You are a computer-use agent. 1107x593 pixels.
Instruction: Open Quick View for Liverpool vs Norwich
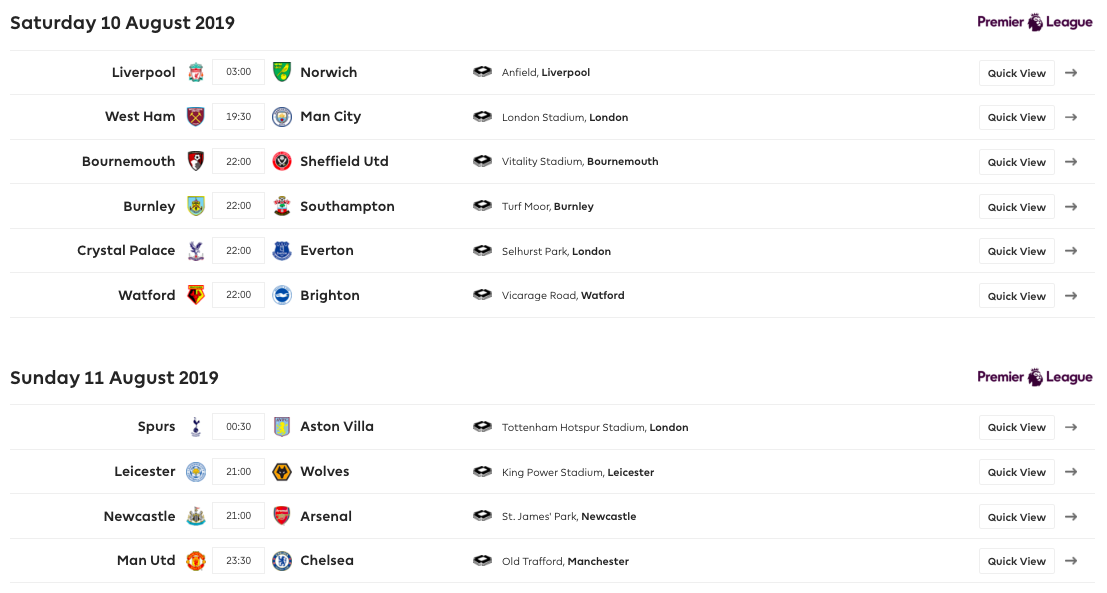click(1017, 73)
